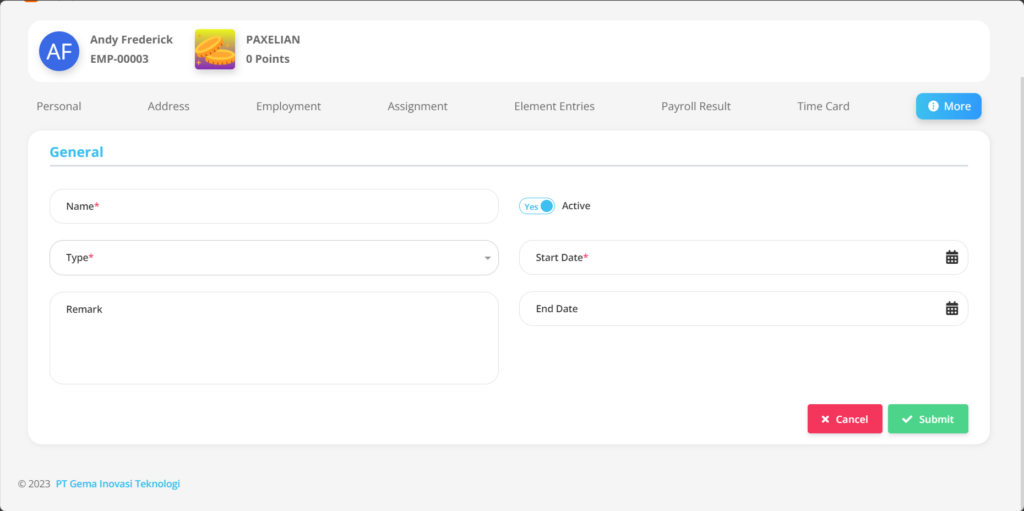Open PT Gema Inovasi Teknologi link
1024x511 pixels.
[x=118, y=484]
